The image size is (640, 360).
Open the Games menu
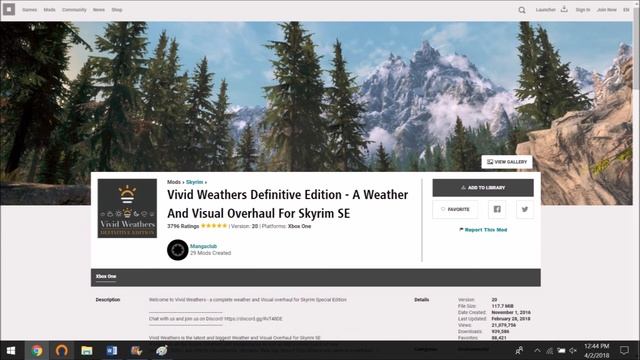click(x=29, y=10)
